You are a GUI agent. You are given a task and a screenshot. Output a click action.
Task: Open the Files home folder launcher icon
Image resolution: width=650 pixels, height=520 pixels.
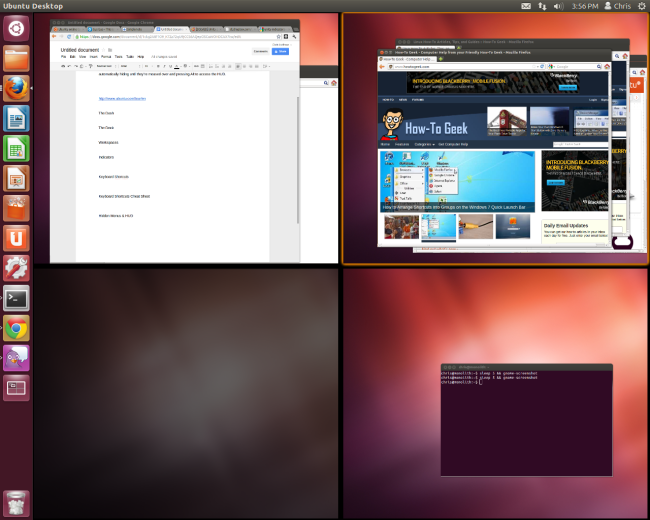coord(16,59)
